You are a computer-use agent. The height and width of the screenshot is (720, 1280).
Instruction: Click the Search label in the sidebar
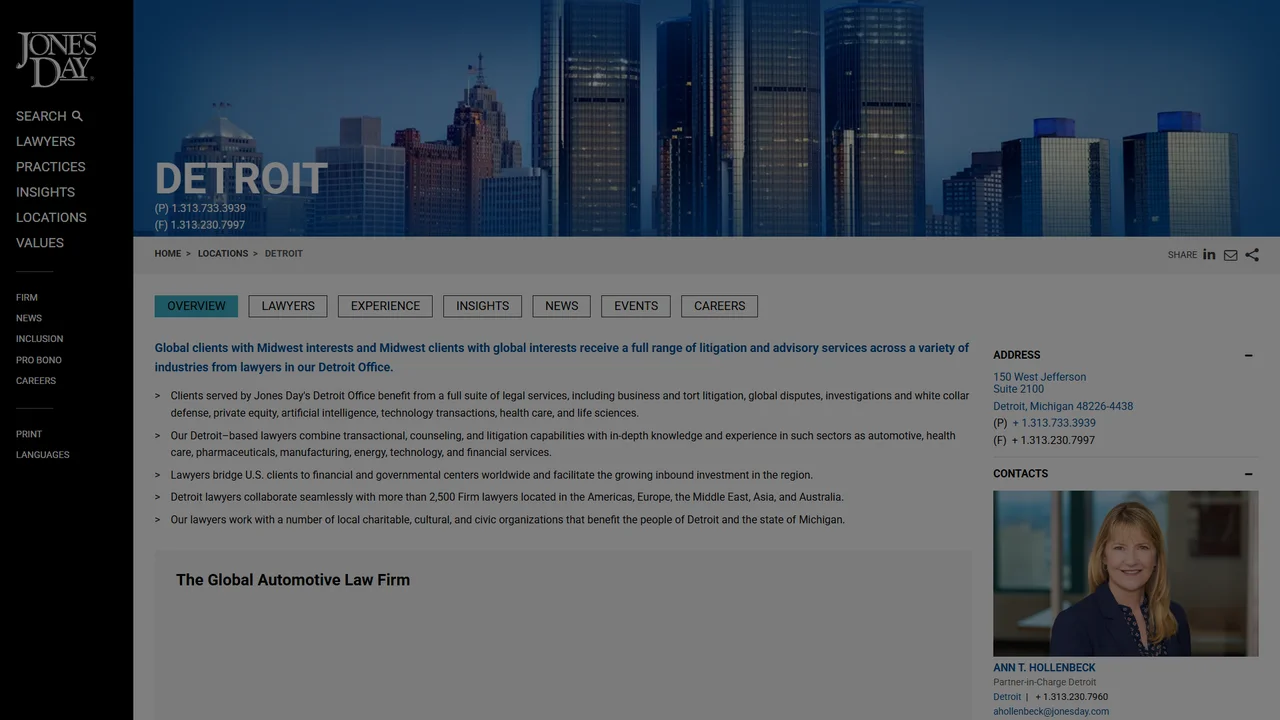click(x=41, y=116)
